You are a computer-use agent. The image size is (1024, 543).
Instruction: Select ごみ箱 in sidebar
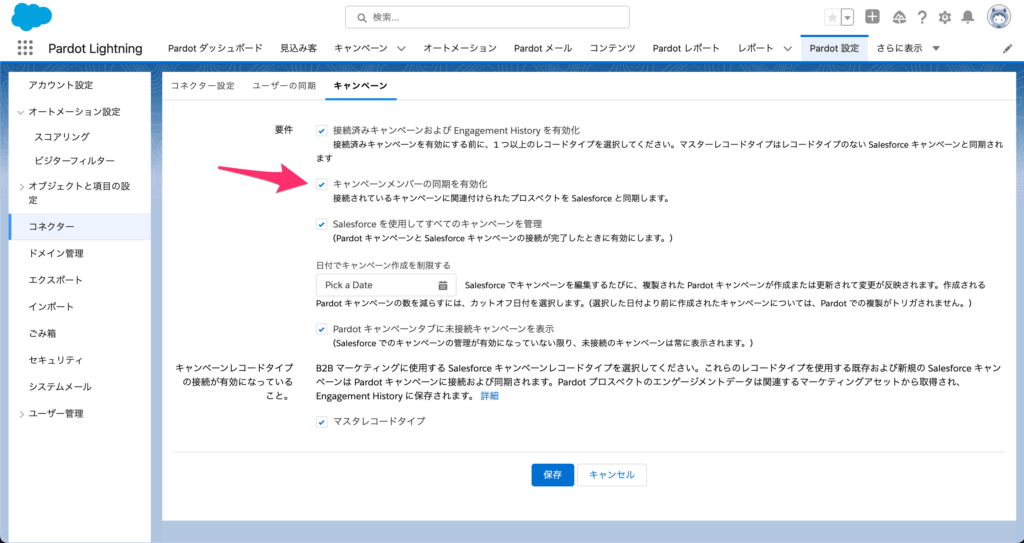[42, 334]
